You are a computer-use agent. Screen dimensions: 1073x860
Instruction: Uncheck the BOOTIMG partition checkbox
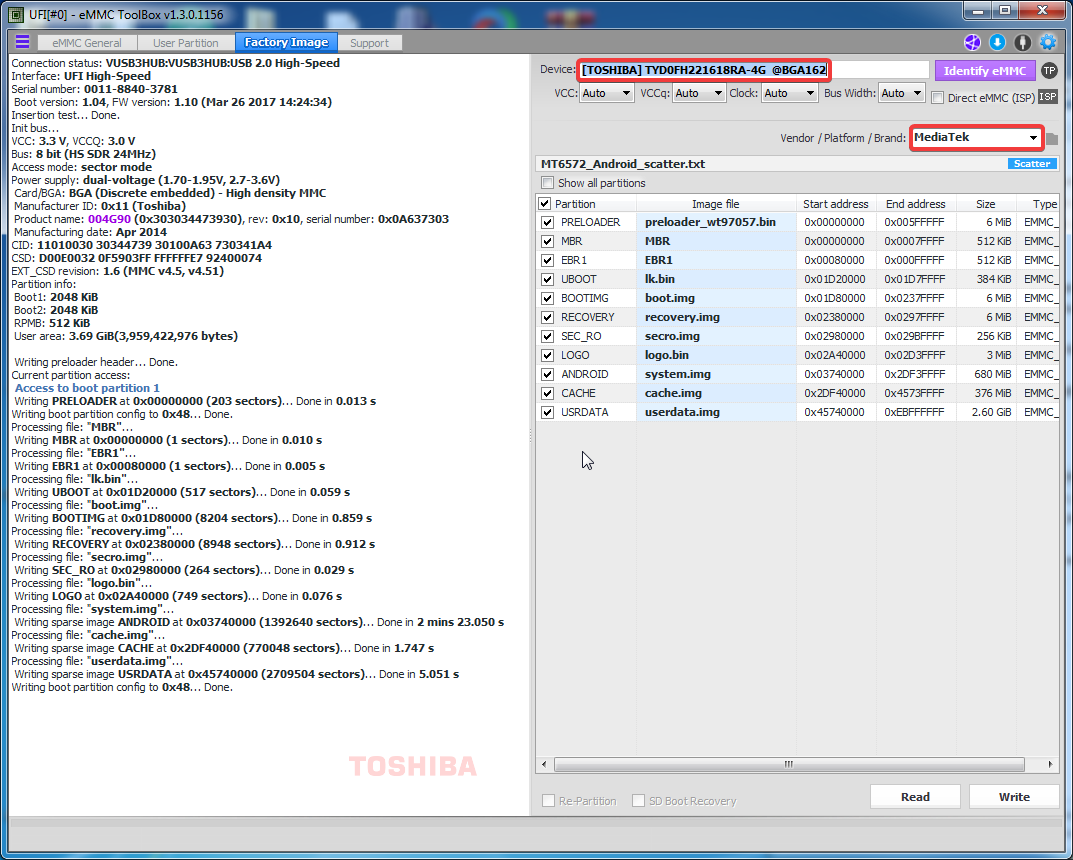(547, 298)
